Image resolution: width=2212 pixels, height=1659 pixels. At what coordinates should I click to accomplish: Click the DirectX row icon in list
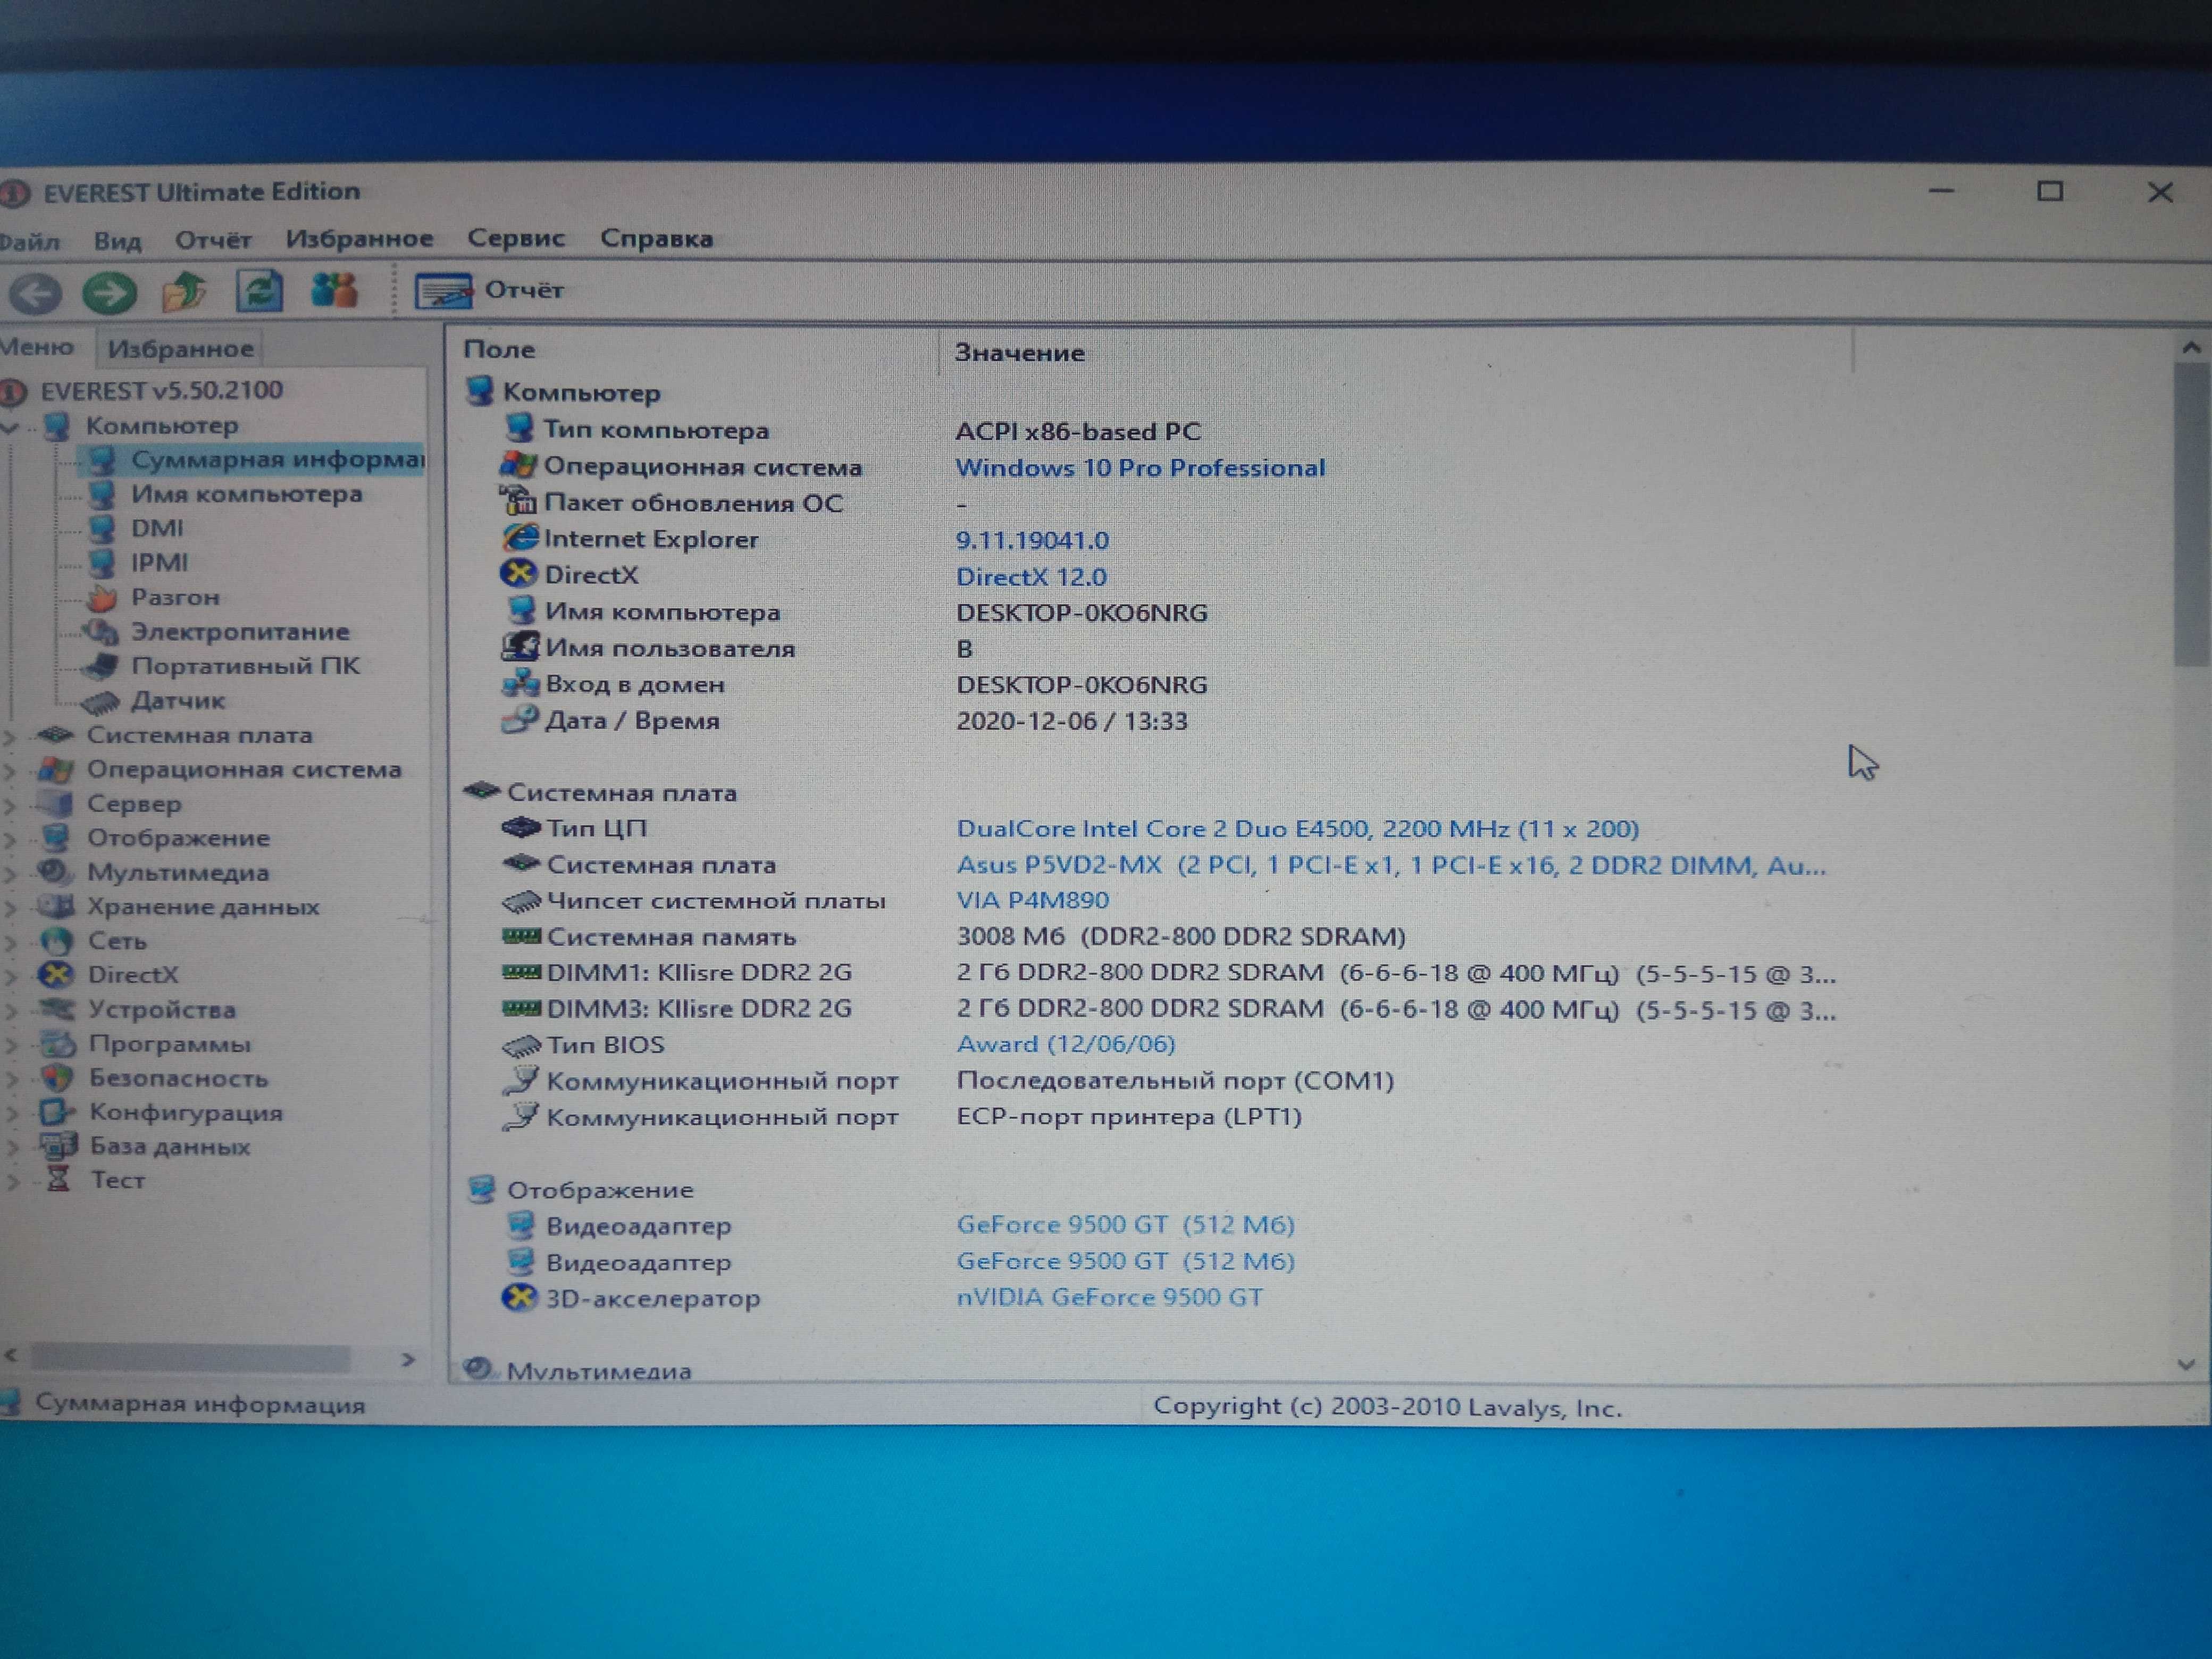coord(519,574)
